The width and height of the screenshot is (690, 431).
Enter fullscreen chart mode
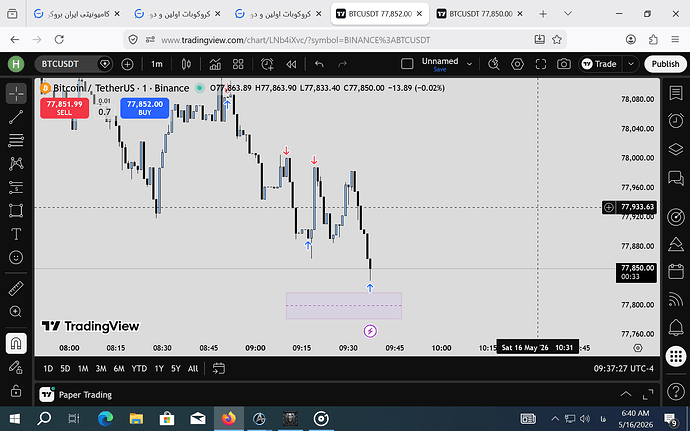(541, 64)
